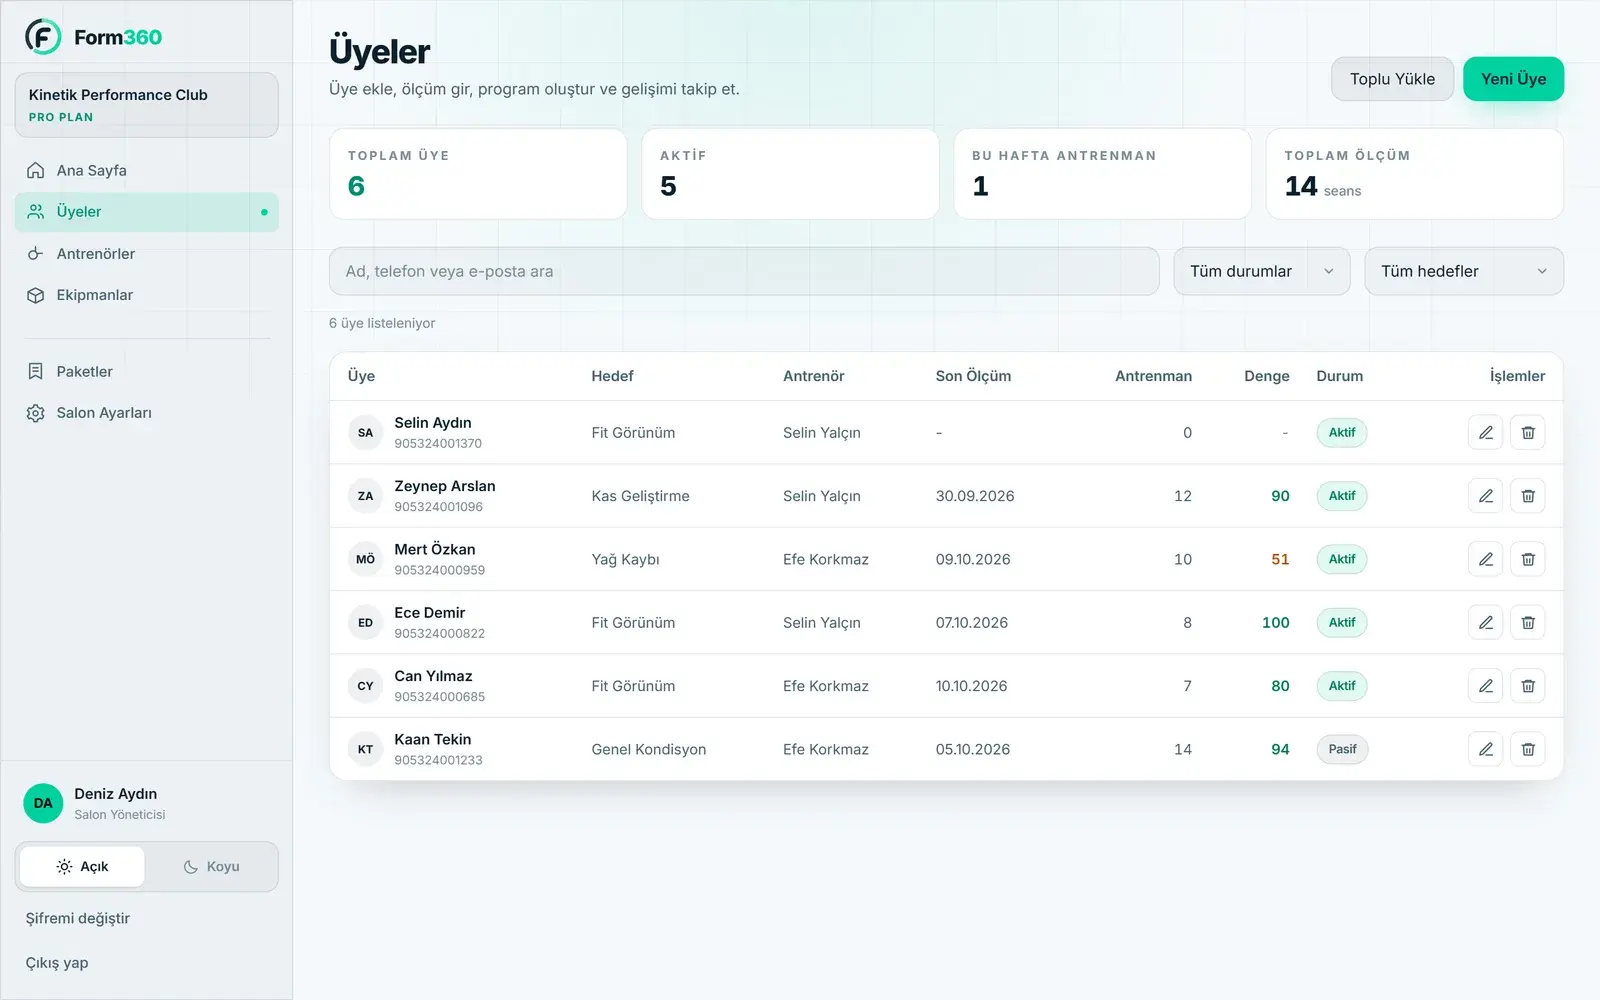1600x1000 pixels.
Task: Click the Son Ölçüm column header
Action: click(973, 376)
